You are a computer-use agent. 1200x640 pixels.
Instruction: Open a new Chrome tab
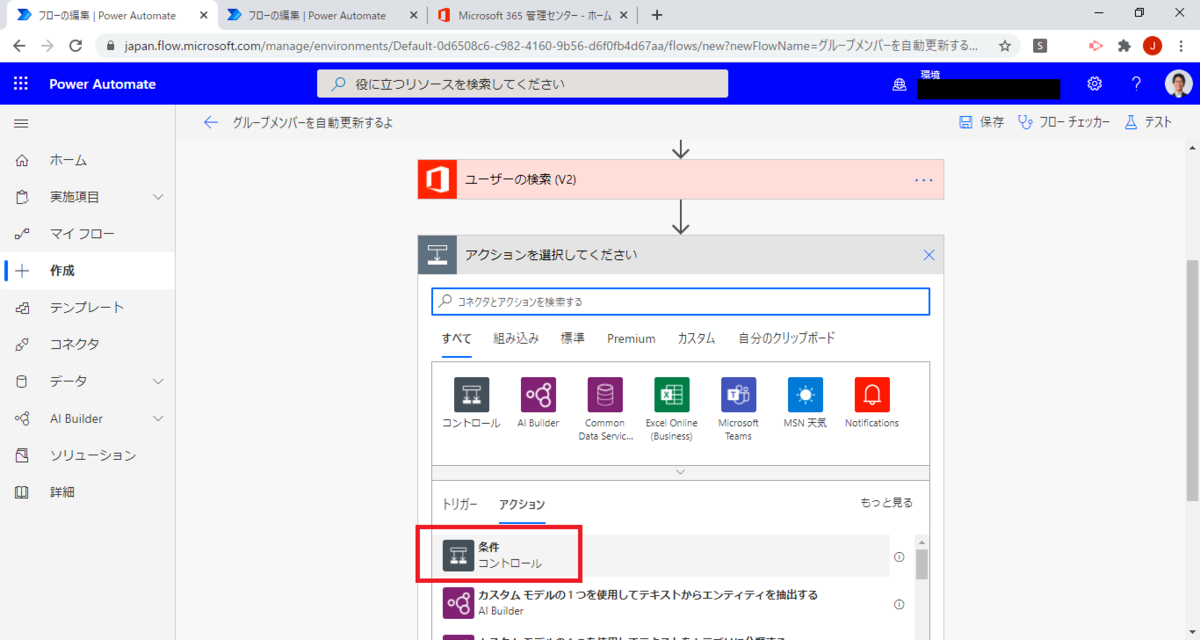(x=657, y=15)
